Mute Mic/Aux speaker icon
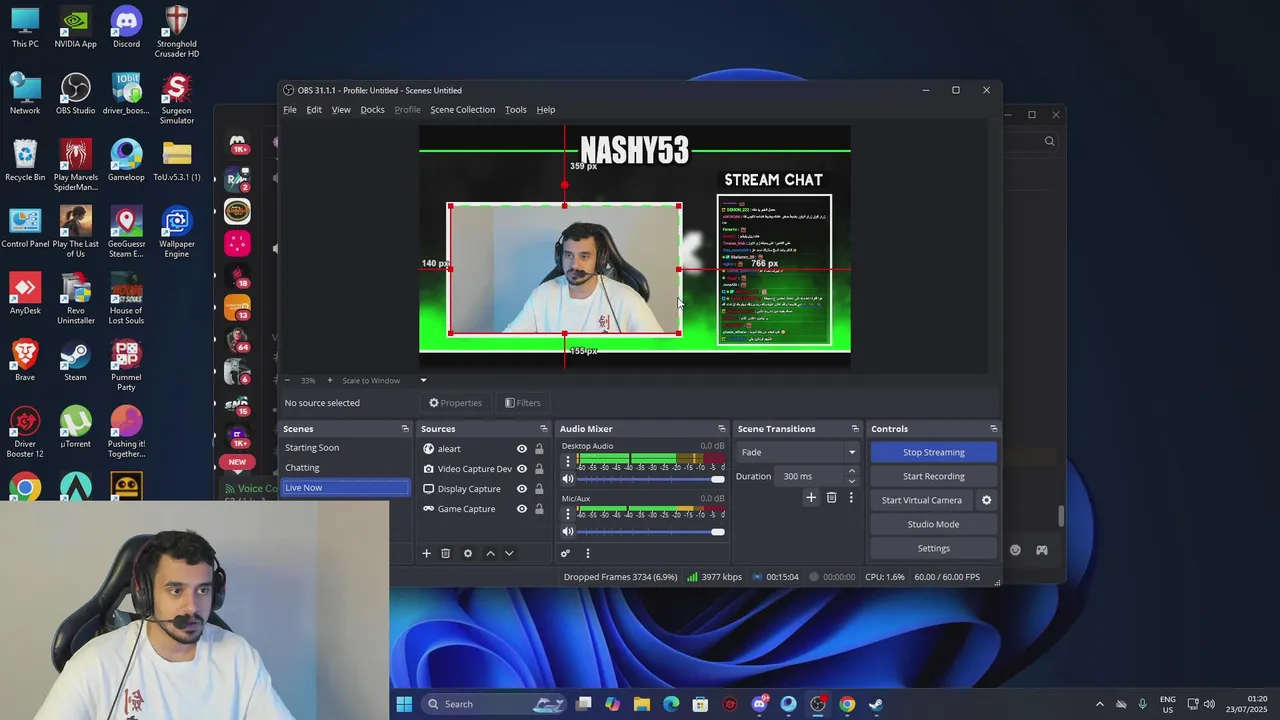Image resolution: width=1280 pixels, height=720 pixels. pos(568,531)
